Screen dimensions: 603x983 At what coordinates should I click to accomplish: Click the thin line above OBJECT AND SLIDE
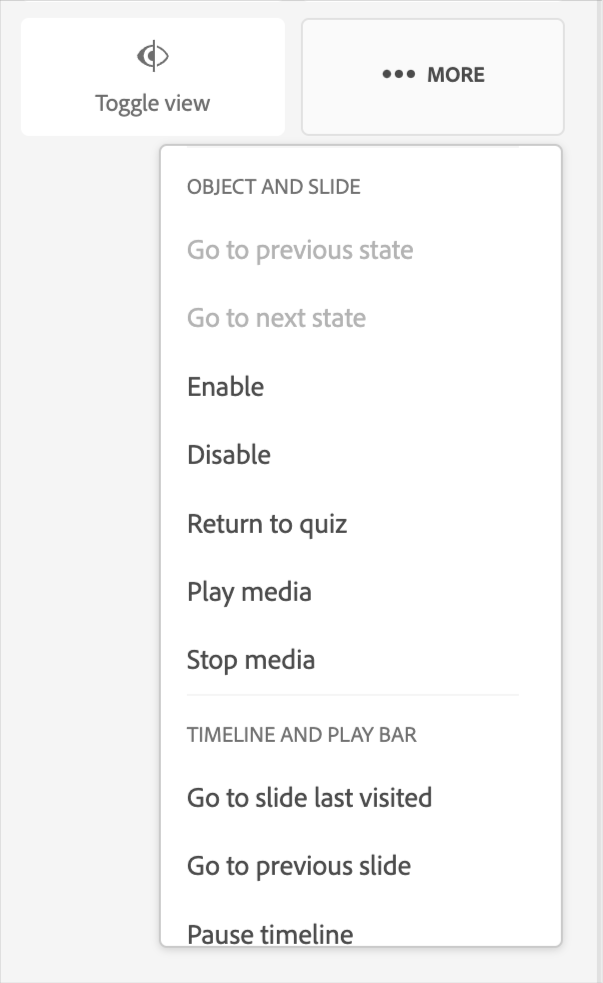coord(352,148)
